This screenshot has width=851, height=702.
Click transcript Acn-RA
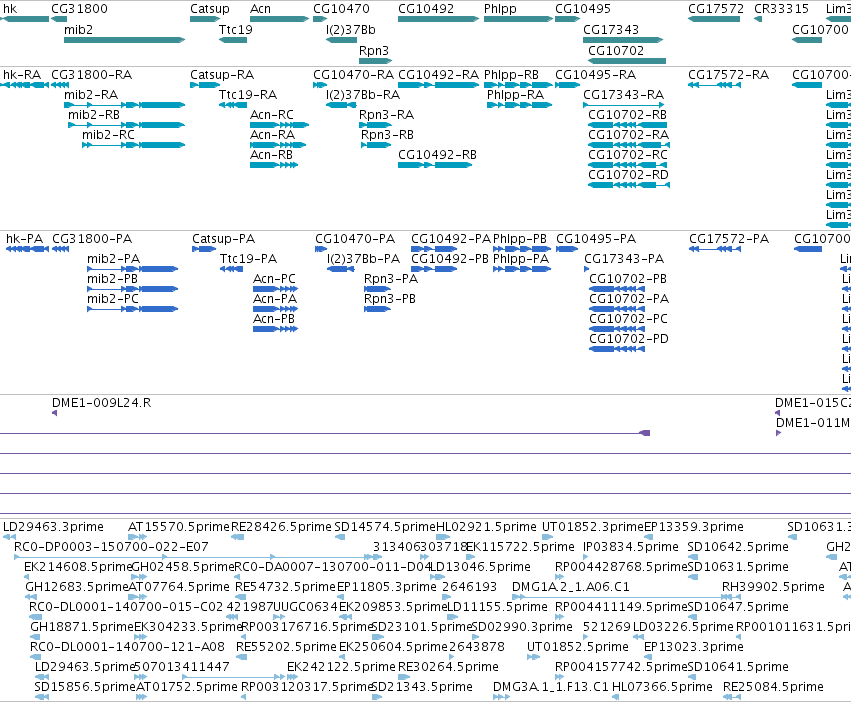coord(278,145)
